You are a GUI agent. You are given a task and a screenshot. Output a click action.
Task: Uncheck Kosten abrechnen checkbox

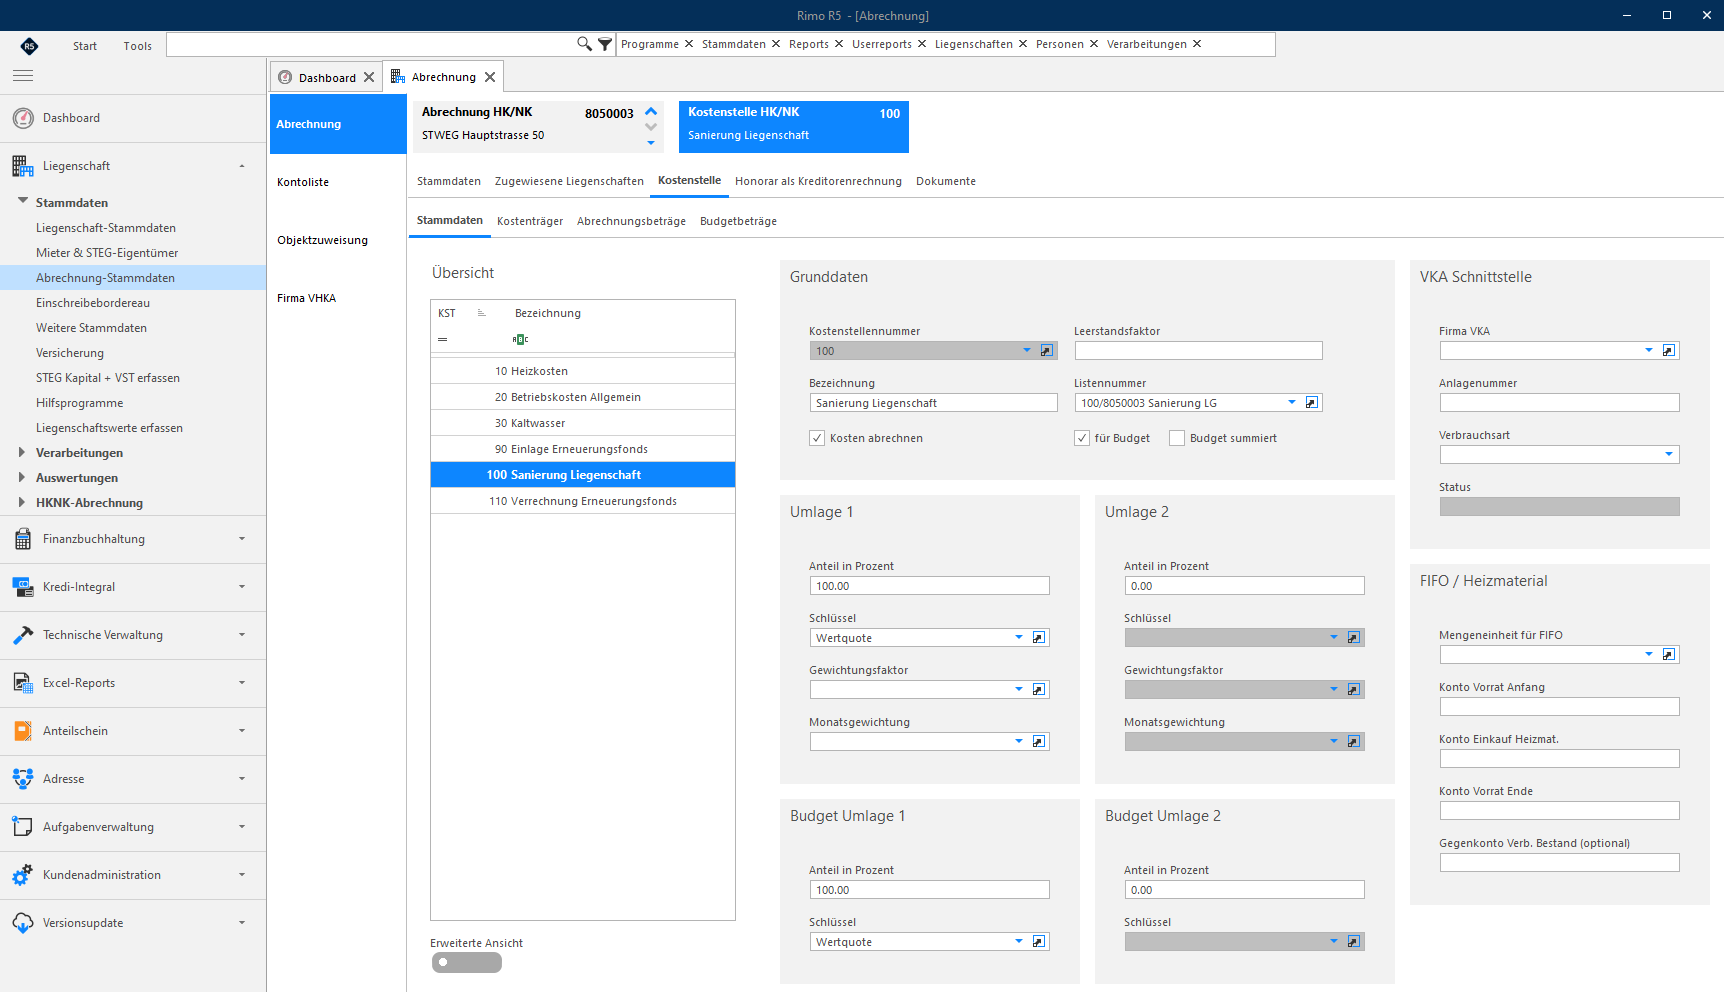(x=817, y=438)
